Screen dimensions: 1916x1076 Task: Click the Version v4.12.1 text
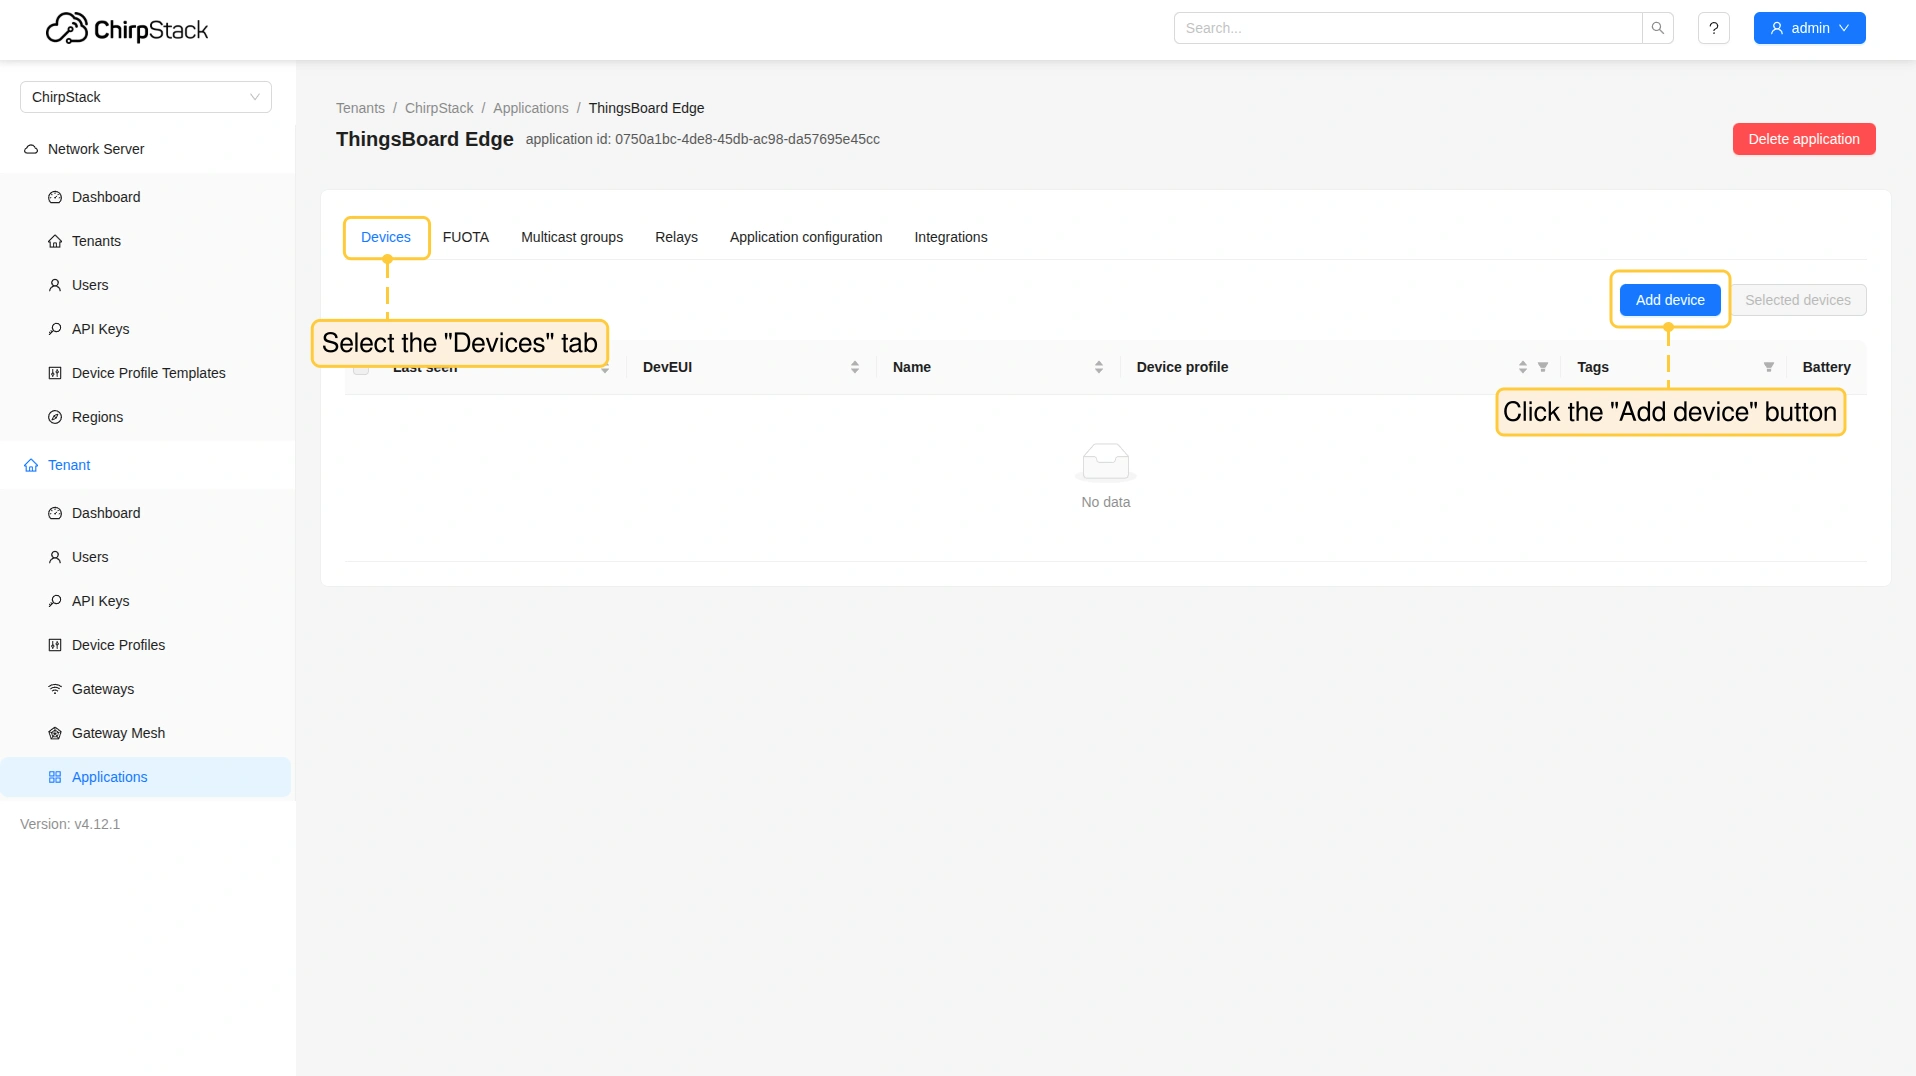point(70,824)
